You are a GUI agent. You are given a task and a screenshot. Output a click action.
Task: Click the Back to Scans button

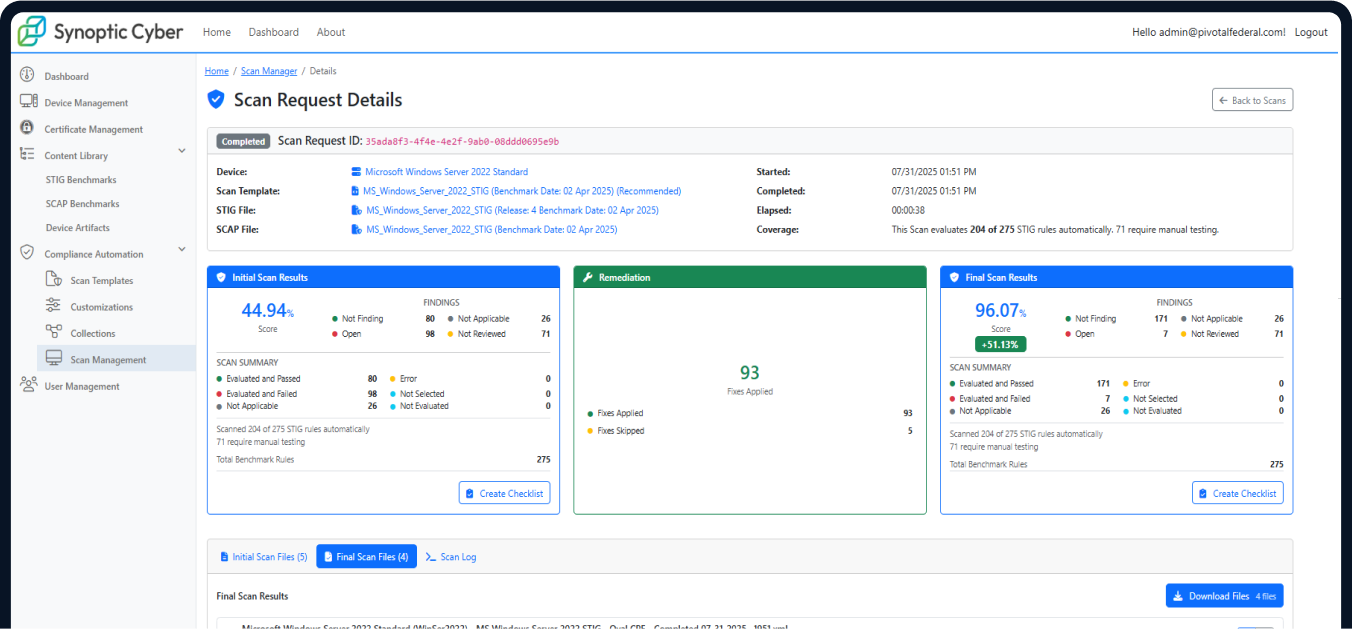pyautogui.click(x=1252, y=100)
